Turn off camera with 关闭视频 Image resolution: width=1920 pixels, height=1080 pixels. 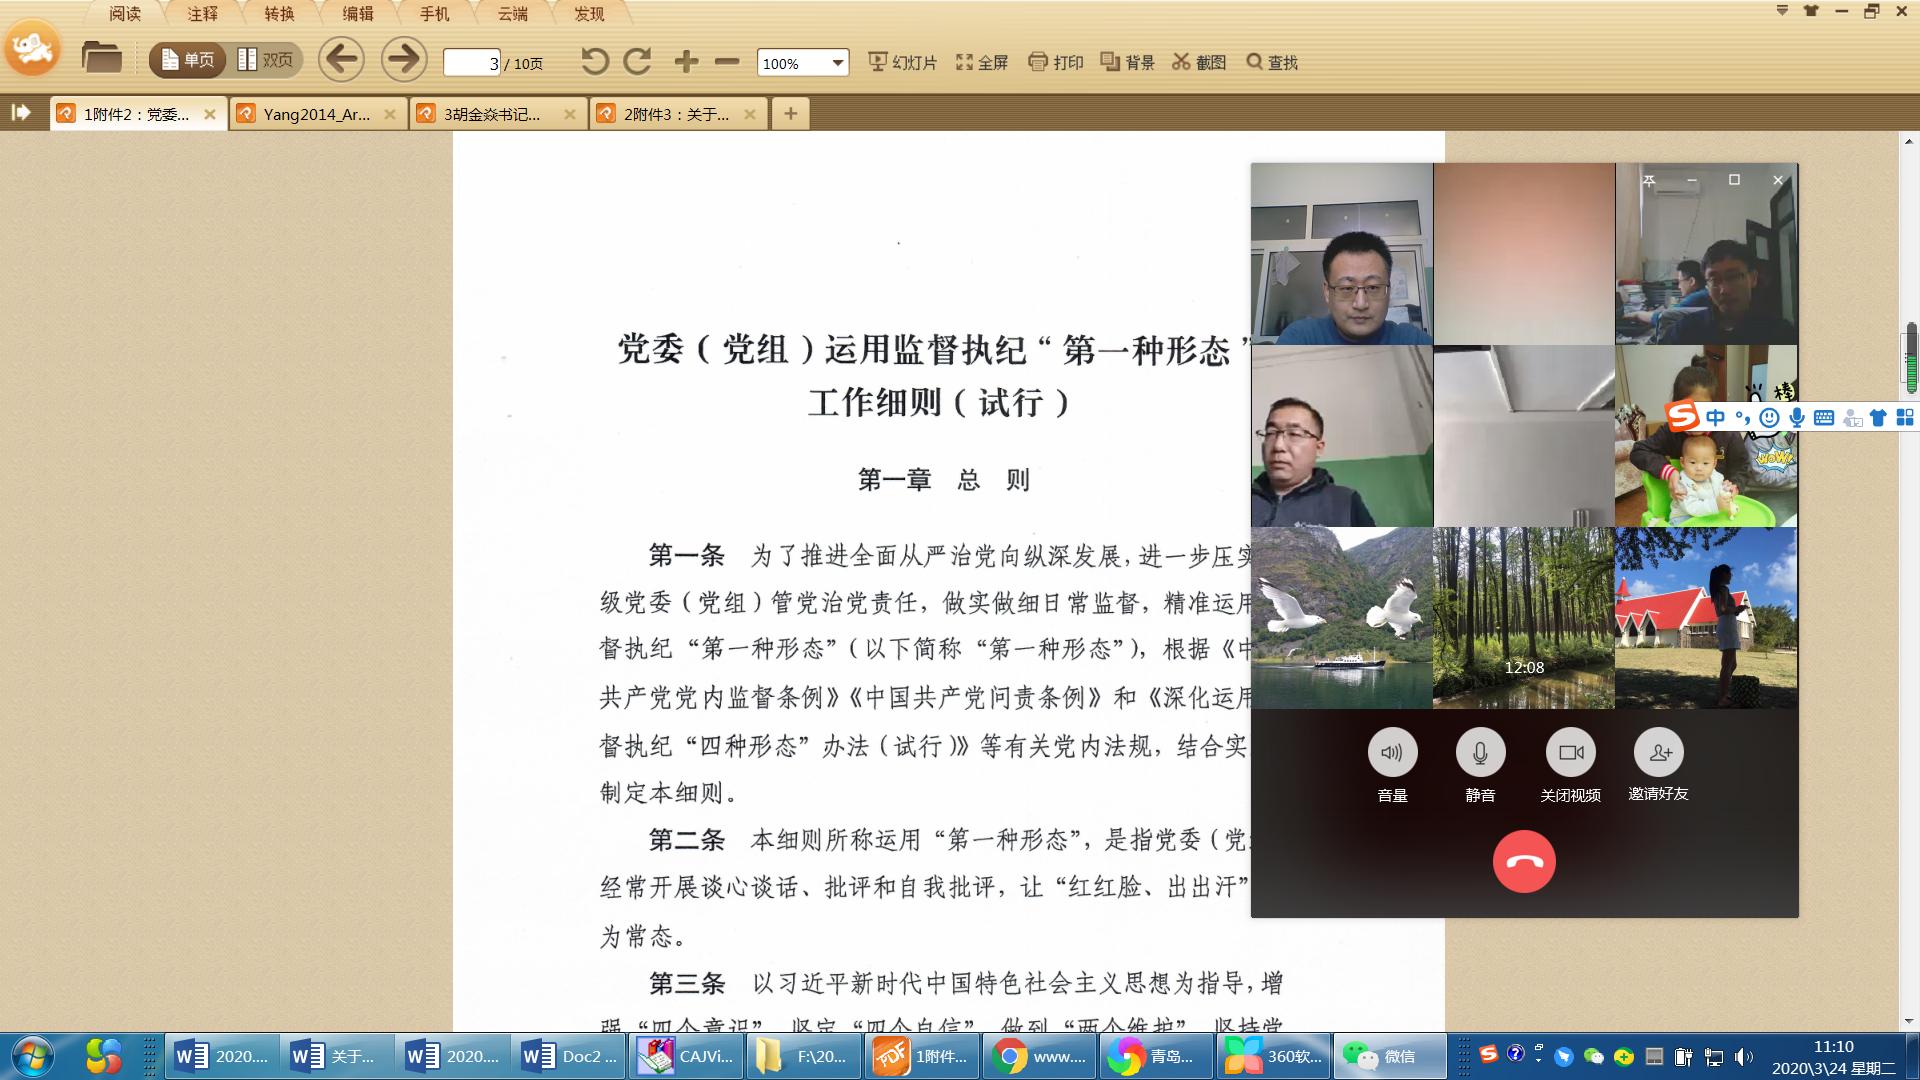(1570, 753)
